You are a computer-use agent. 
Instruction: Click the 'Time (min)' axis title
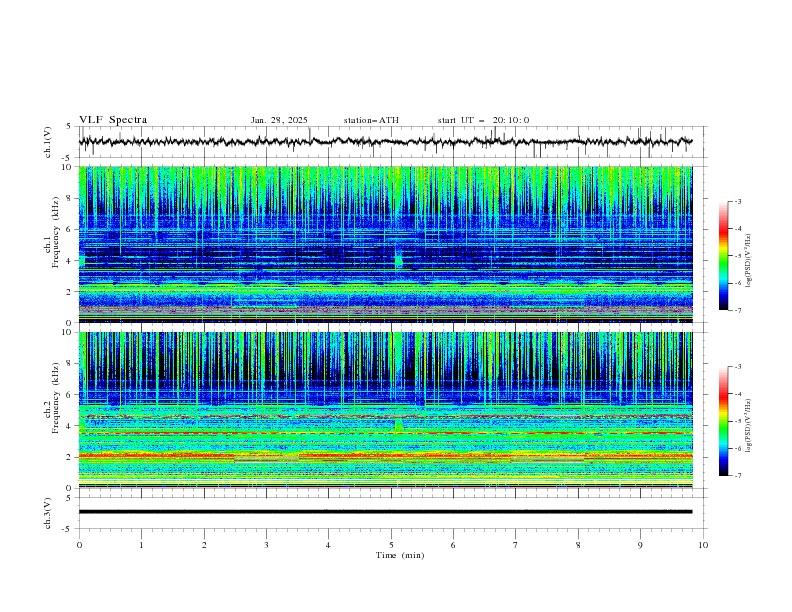coord(400,555)
